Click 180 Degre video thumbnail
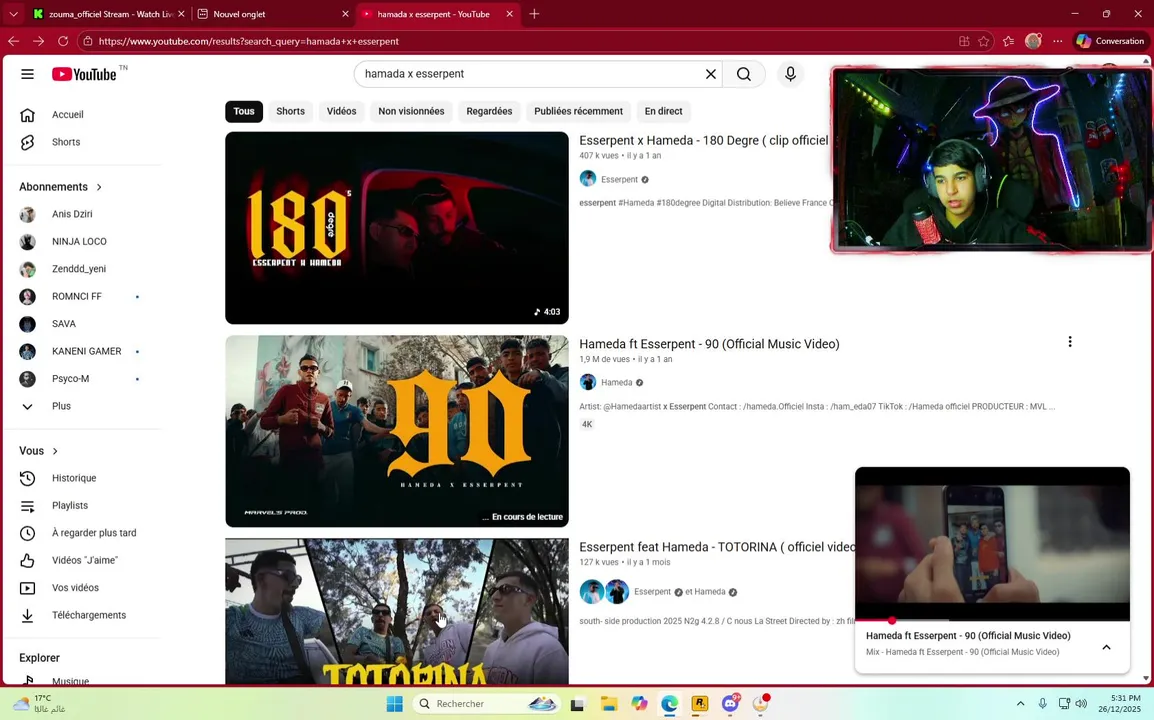The height and width of the screenshot is (720, 1154). pos(397,227)
